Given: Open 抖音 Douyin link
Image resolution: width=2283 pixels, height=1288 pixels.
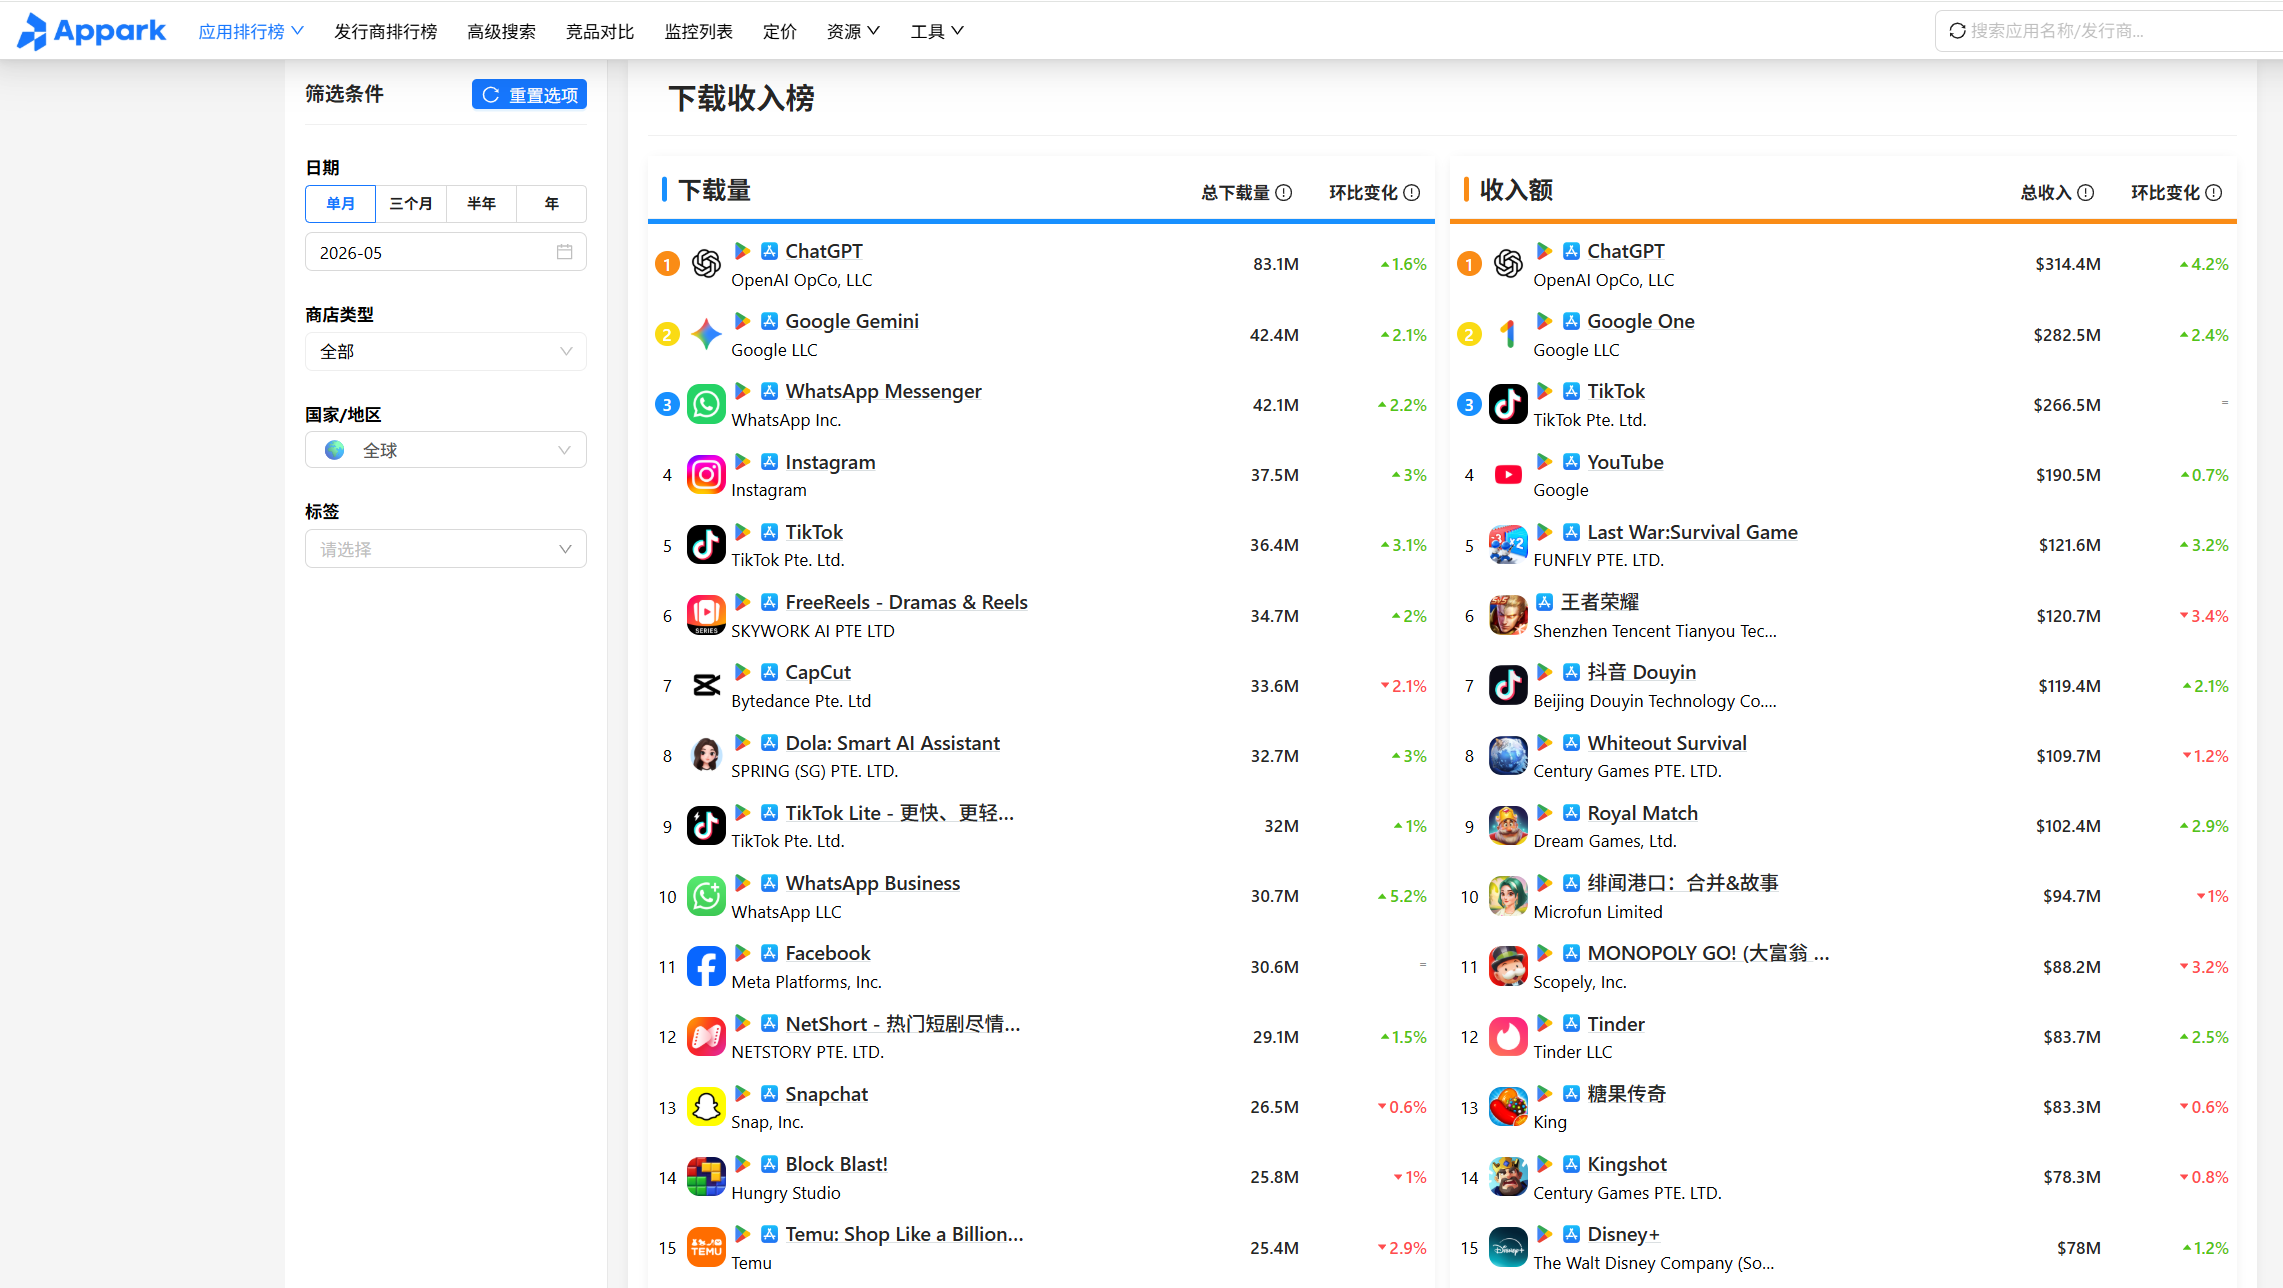Looking at the screenshot, I should [1642, 672].
